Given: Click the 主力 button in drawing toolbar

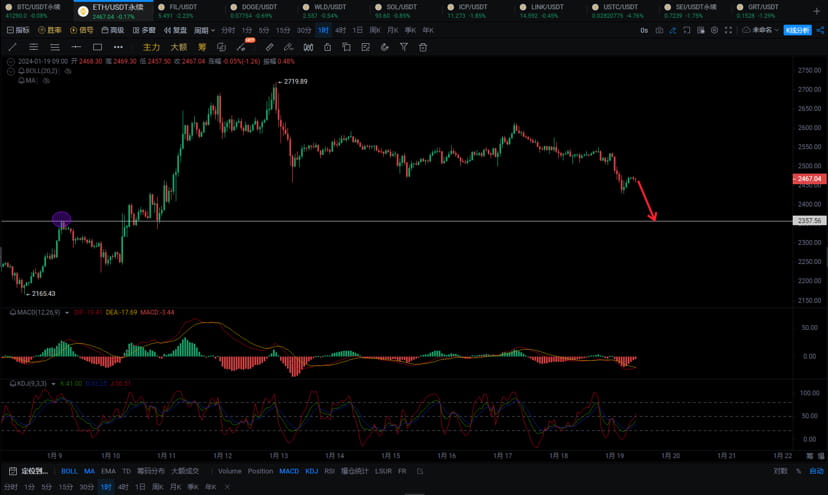Looking at the screenshot, I should click(152, 48).
